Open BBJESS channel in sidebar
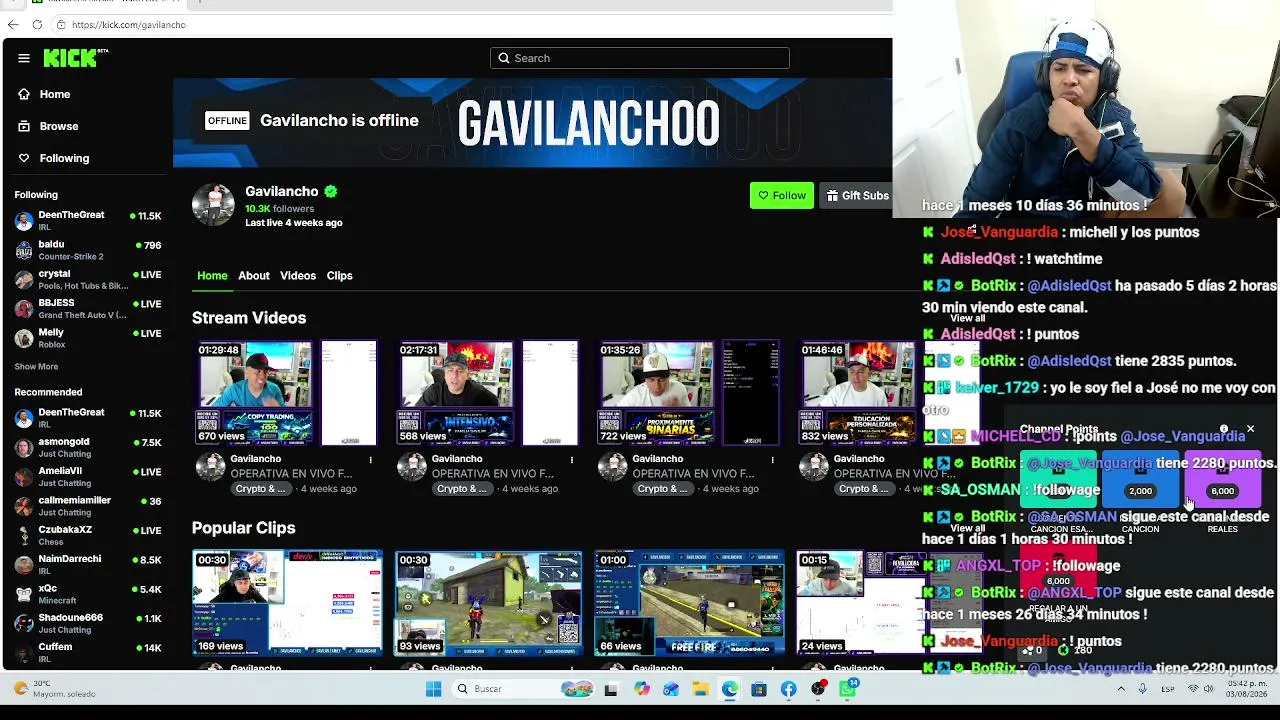 click(x=88, y=308)
